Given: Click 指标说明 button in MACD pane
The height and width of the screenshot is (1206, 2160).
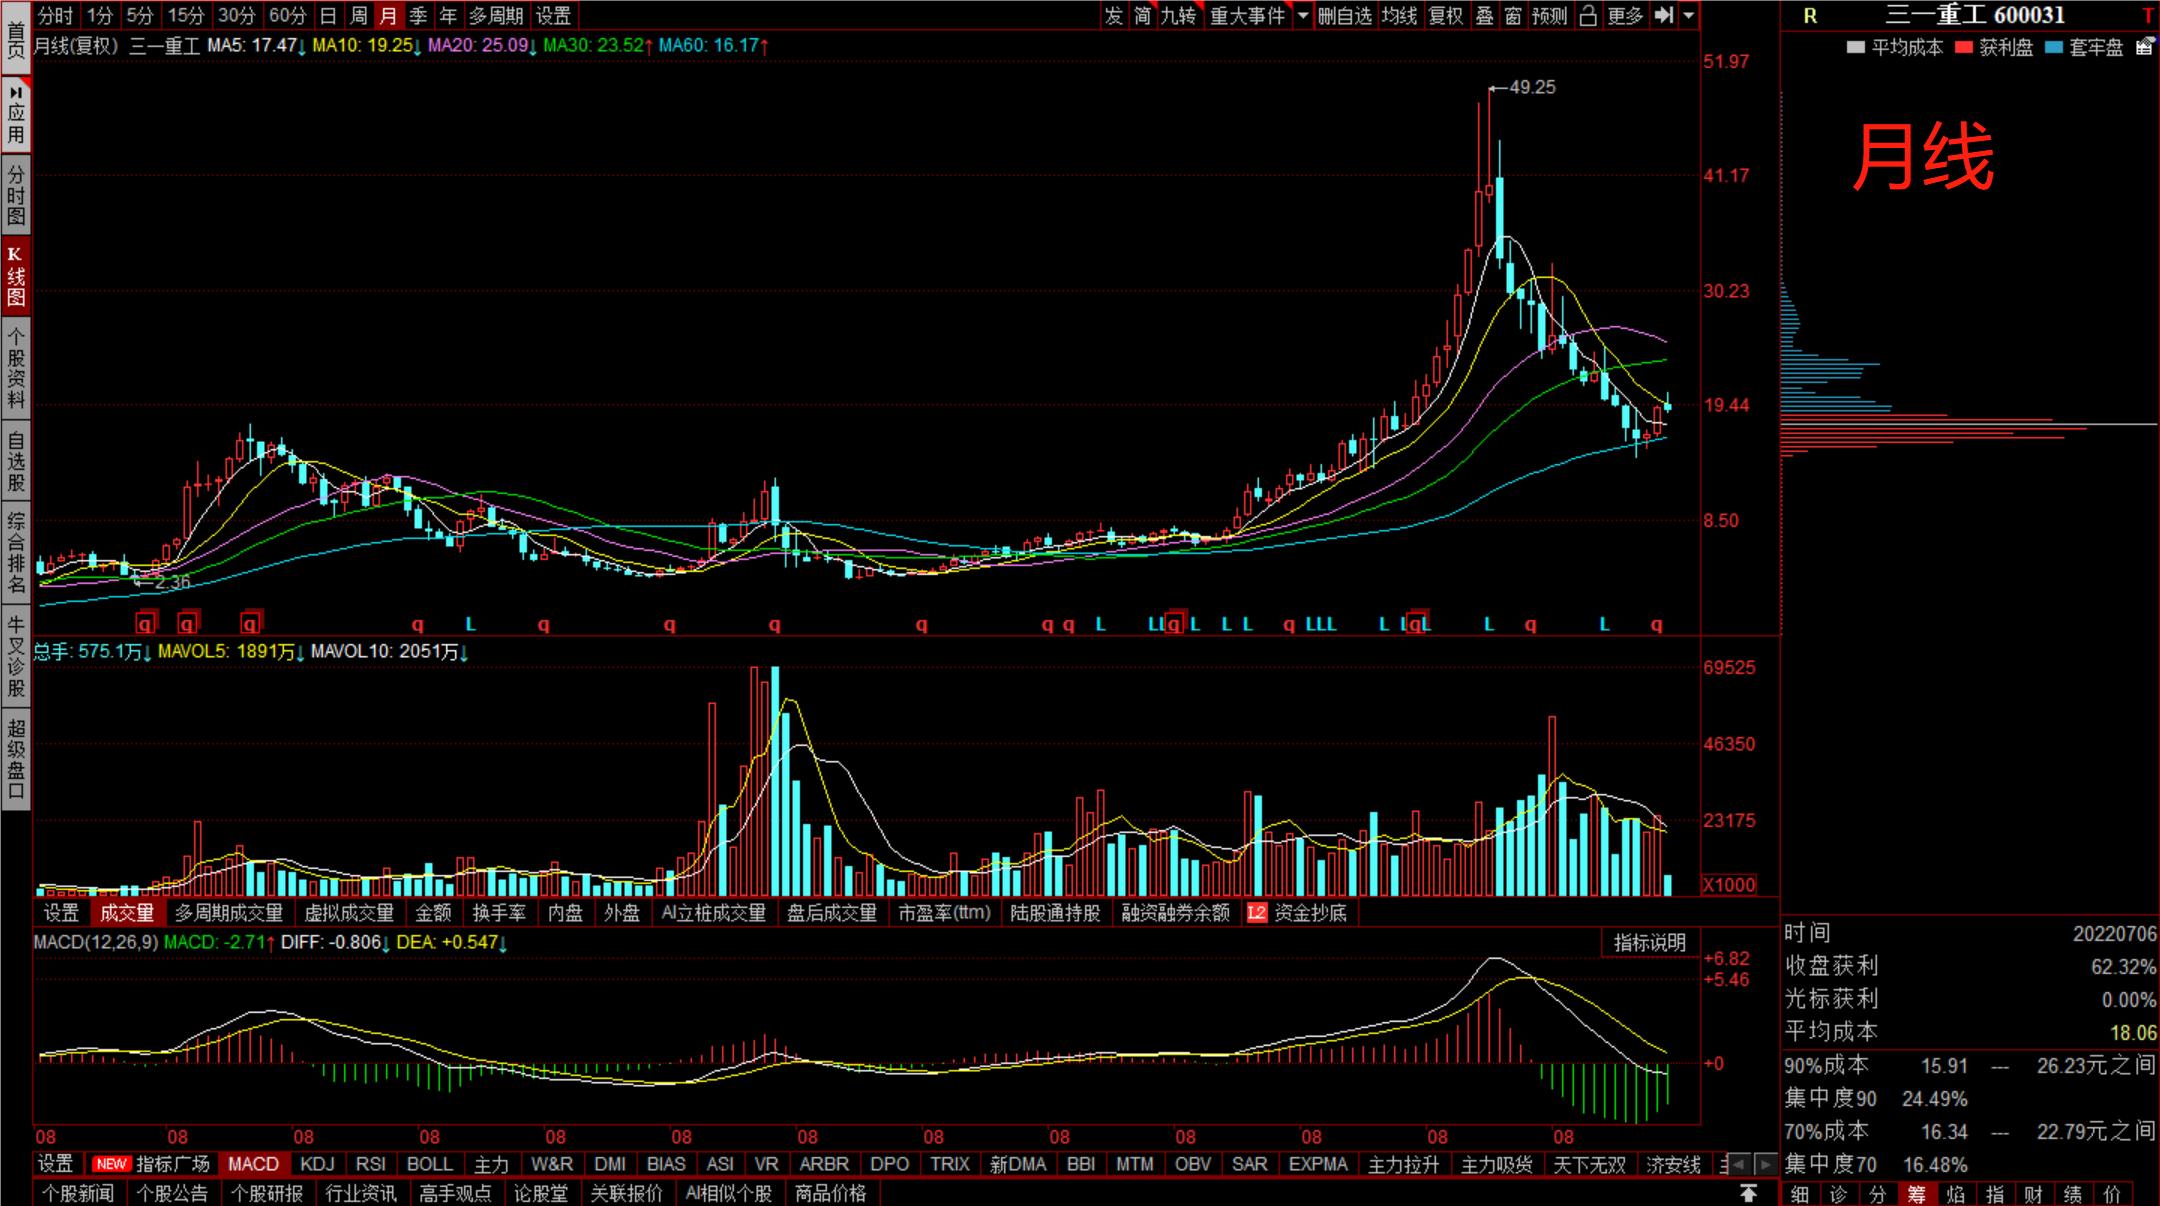Looking at the screenshot, I should coord(1649,942).
